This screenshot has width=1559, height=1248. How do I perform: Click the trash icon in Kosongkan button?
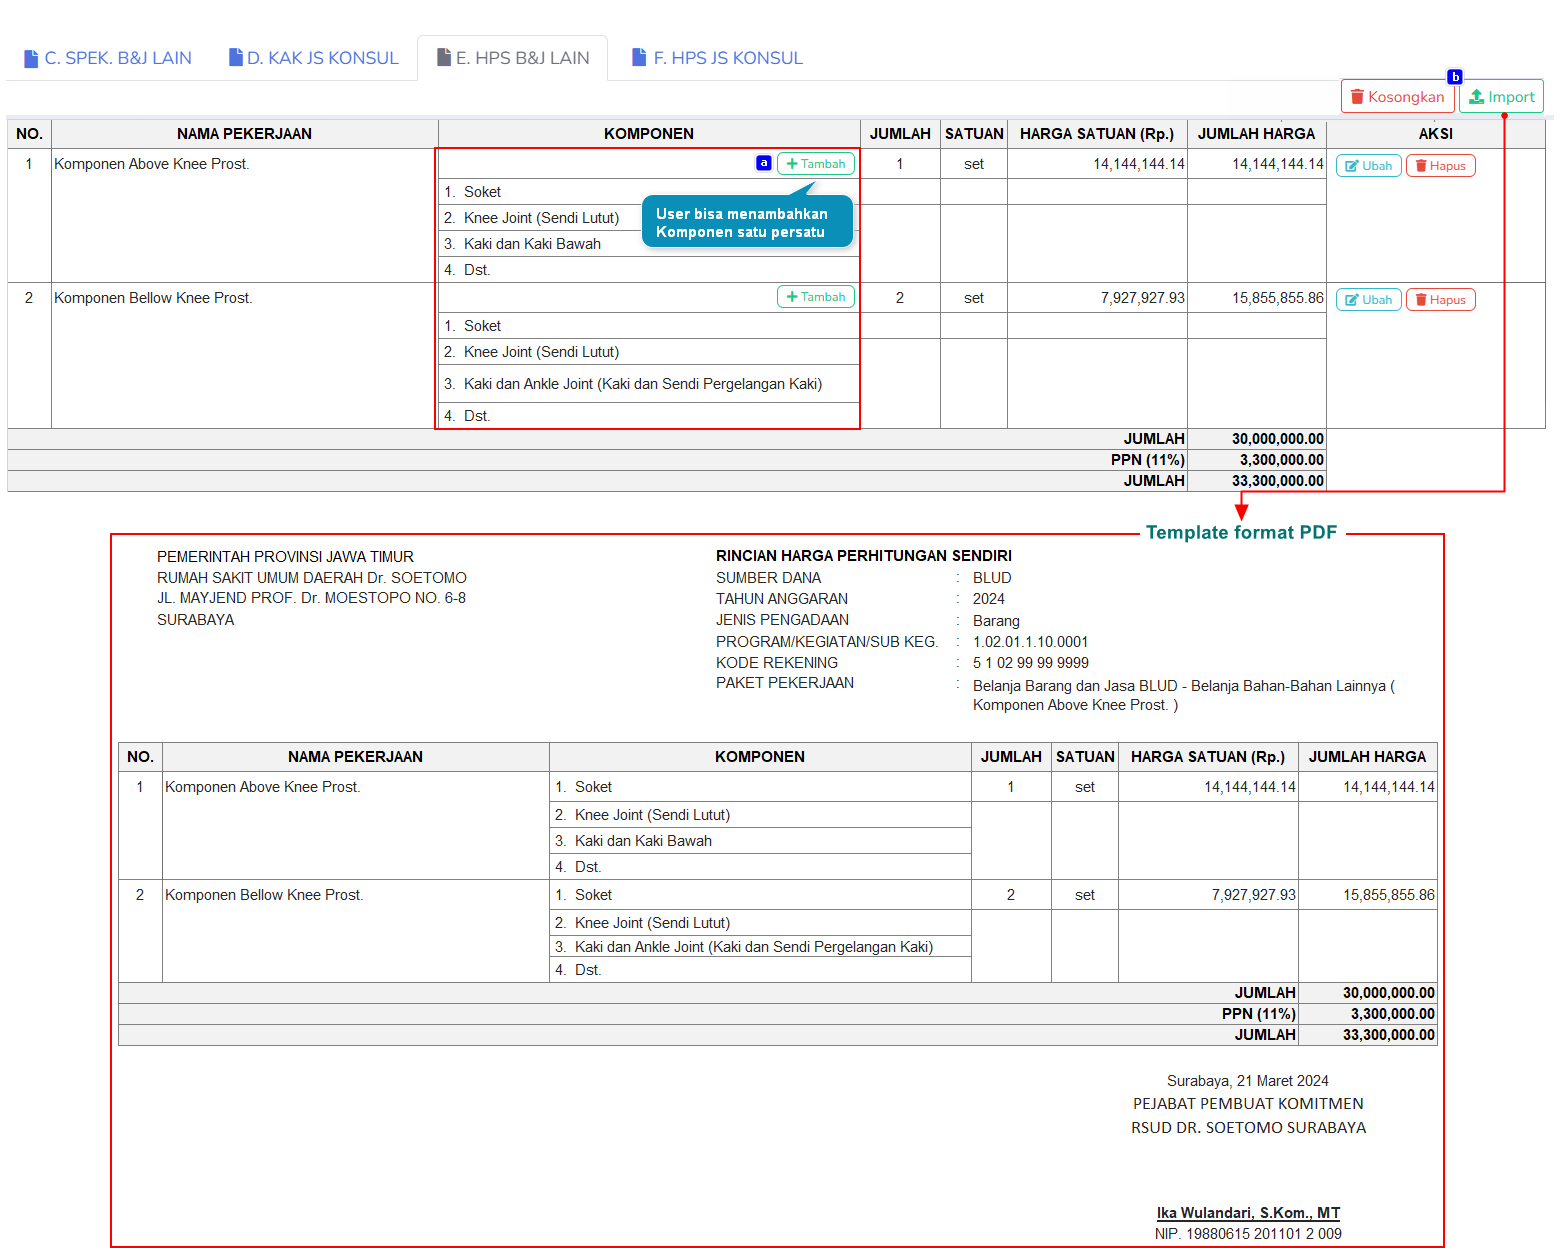click(1357, 97)
